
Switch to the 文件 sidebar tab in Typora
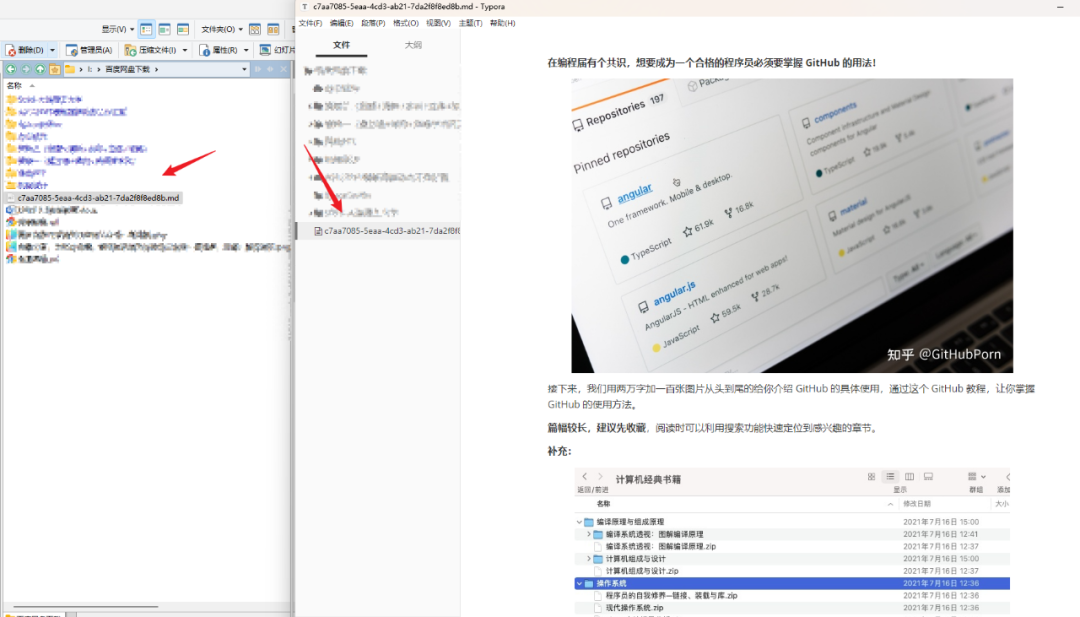click(342, 45)
